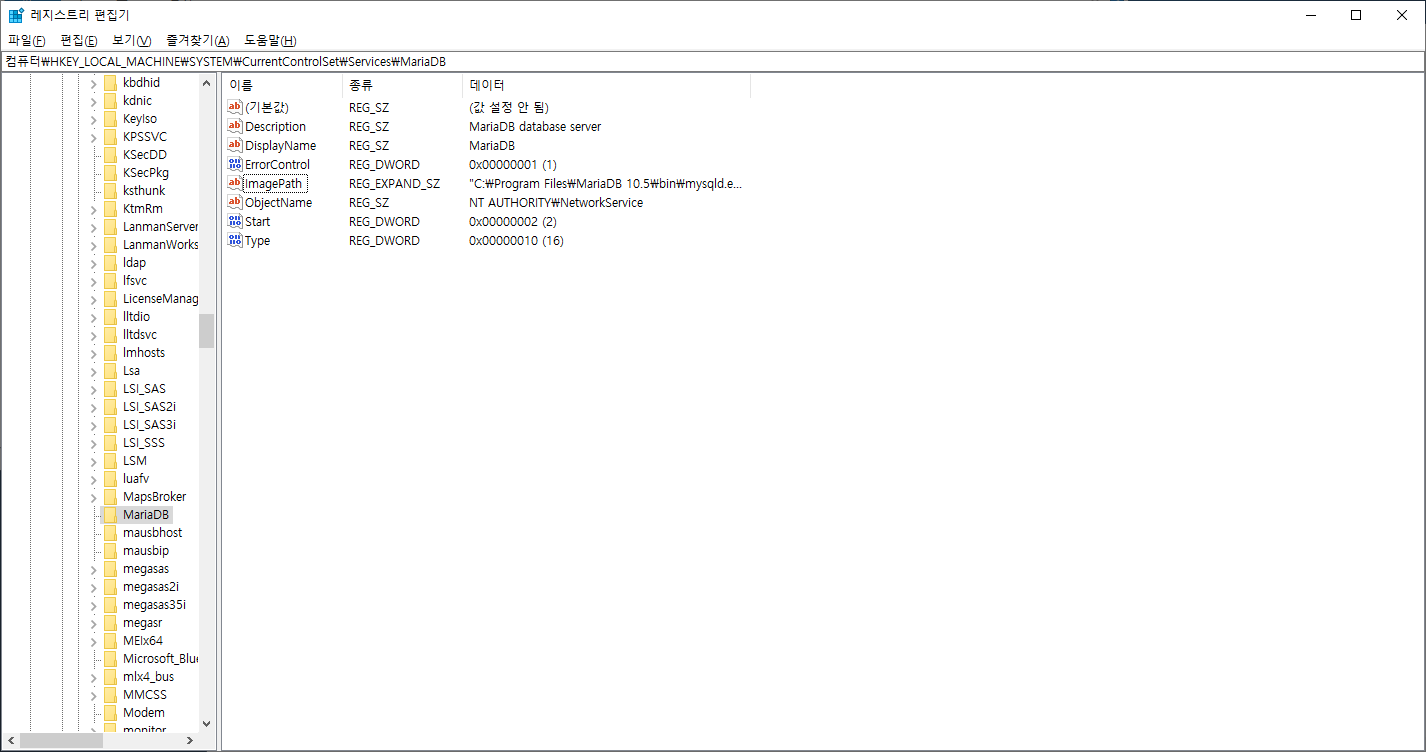1426x752 pixels.
Task: Click the folder icon of Lsa key
Action: (110, 370)
